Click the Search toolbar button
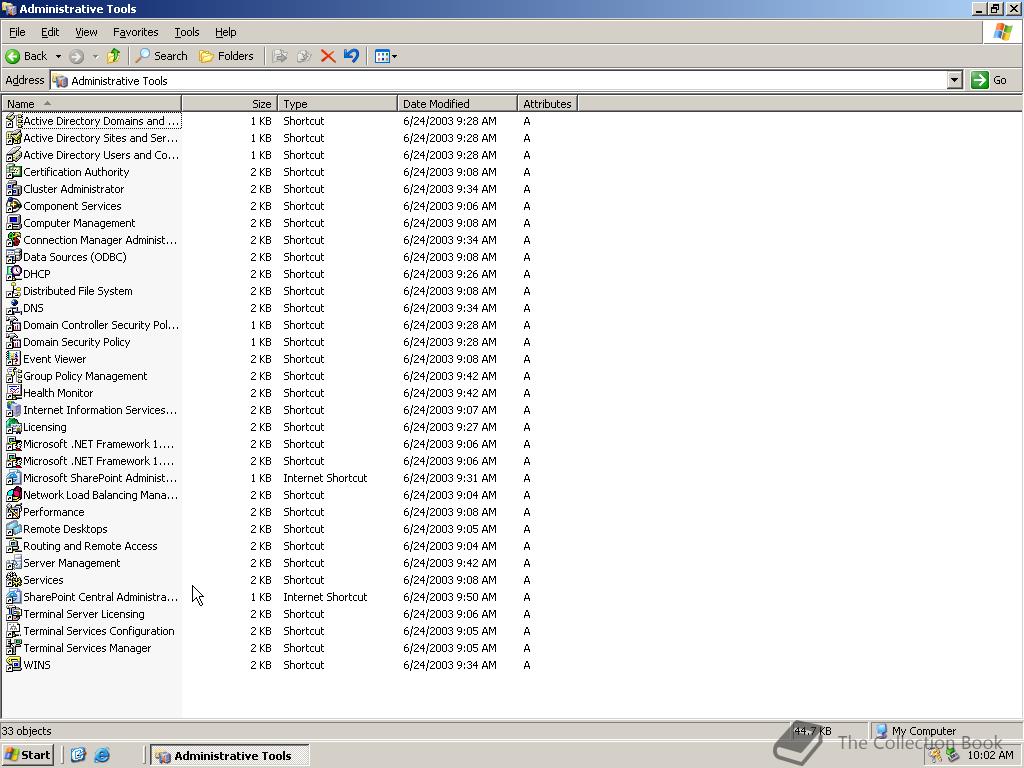 (161, 56)
